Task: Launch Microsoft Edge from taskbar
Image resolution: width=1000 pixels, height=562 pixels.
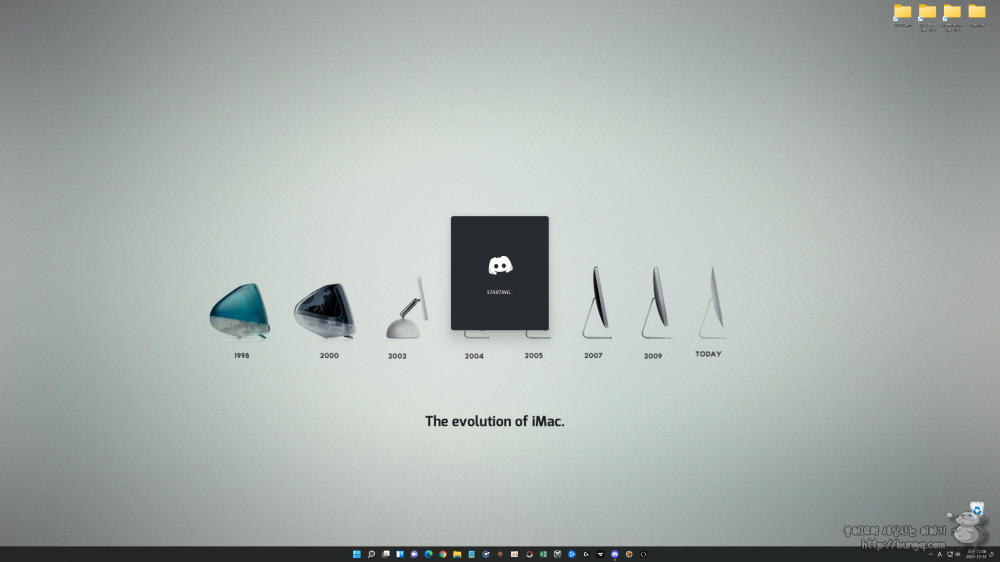Action: click(429, 554)
